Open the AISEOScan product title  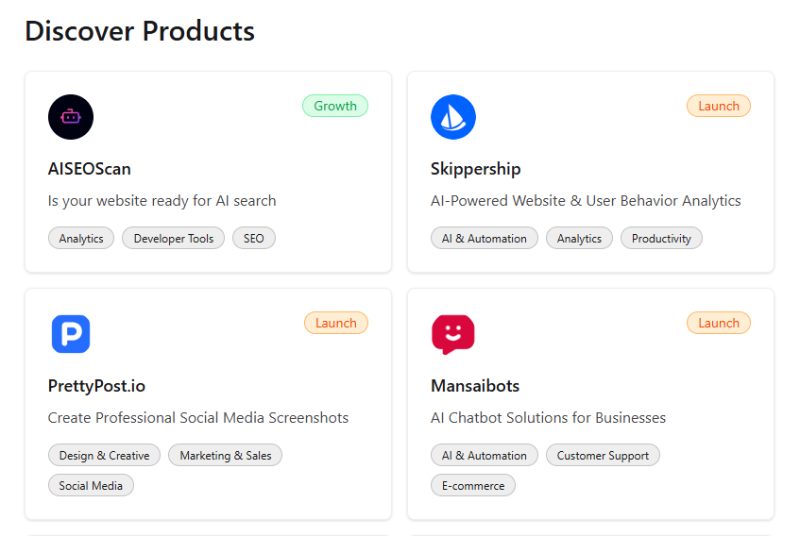[x=89, y=169]
